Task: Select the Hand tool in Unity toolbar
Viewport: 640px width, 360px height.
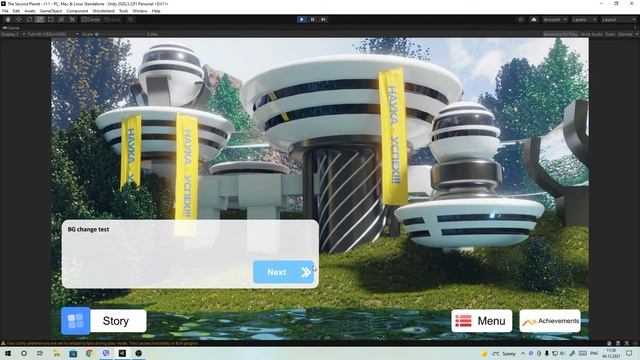Action: coord(8,19)
